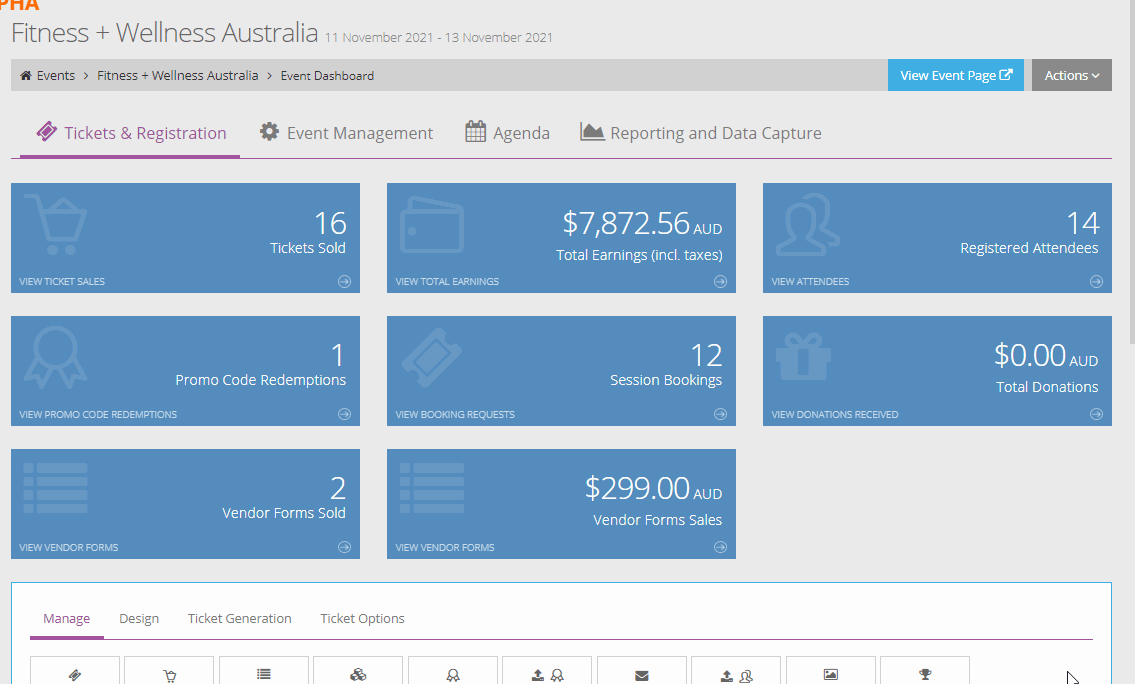Click the $7,872.56 total earnings amount
Screen dimensions: 1135x684
click(x=626, y=223)
